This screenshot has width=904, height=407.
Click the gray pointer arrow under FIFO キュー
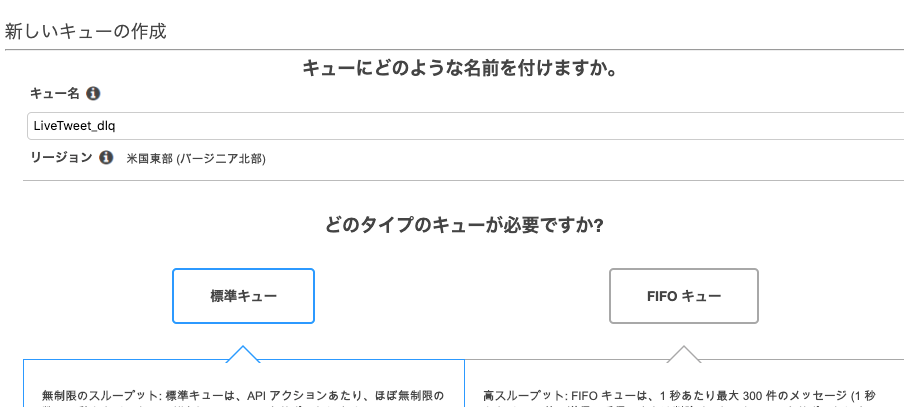pos(683,354)
